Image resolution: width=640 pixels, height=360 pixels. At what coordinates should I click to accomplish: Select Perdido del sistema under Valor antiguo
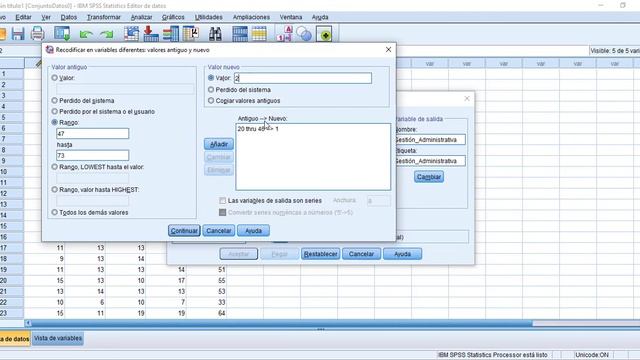click(54, 100)
